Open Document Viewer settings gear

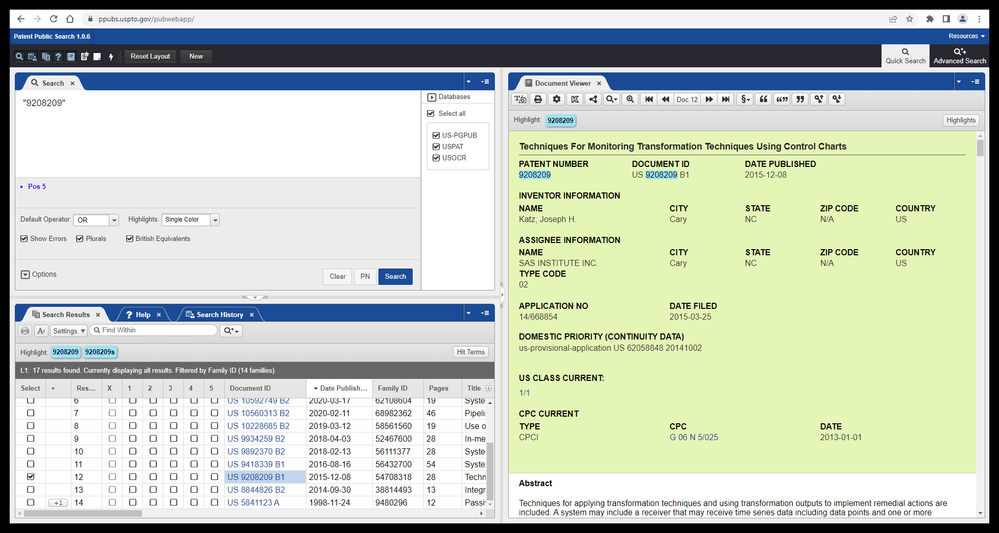coord(557,99)
